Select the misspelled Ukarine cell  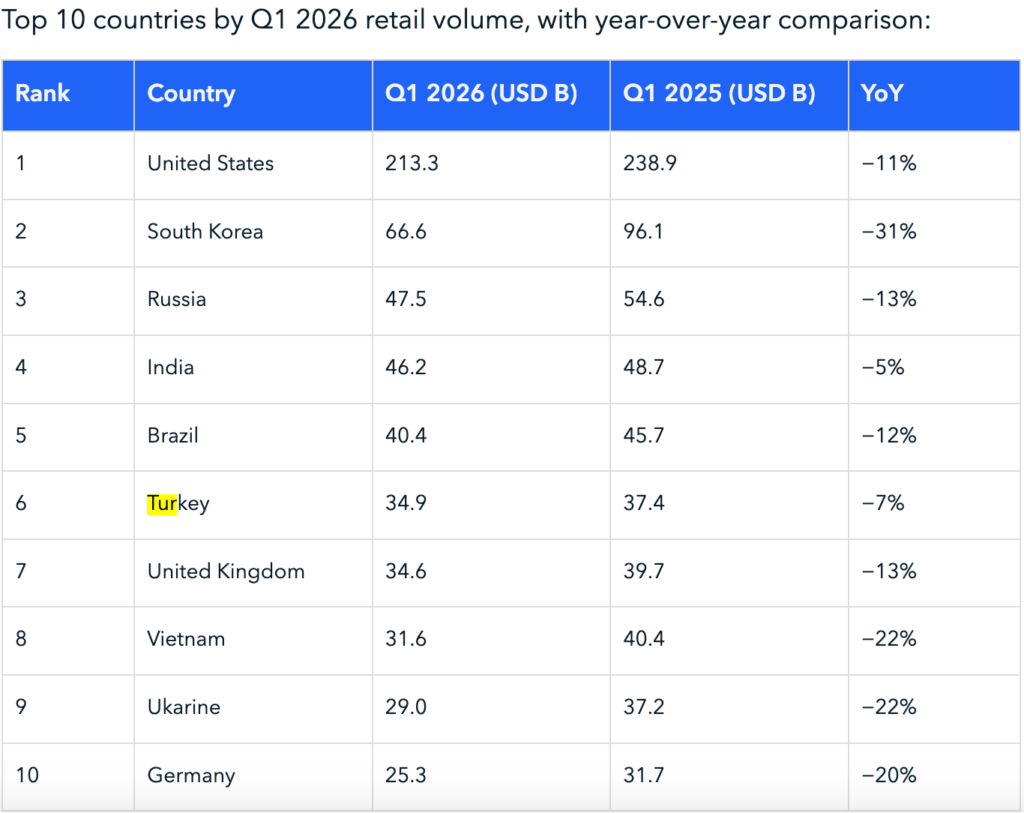coord(253,709)
